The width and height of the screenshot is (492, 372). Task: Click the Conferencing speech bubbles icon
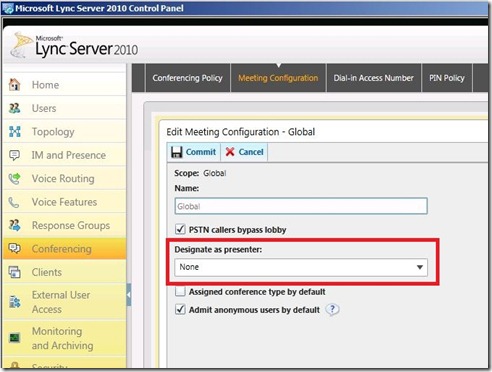click(x=14, y=249)
